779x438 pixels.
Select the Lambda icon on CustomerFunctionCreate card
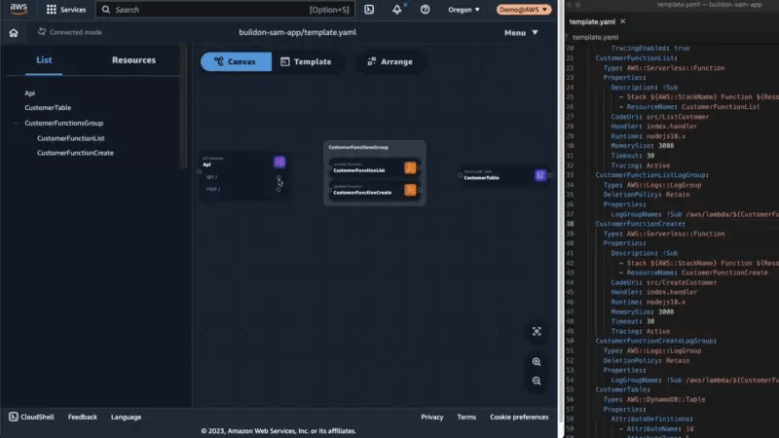tap(410, 190)
